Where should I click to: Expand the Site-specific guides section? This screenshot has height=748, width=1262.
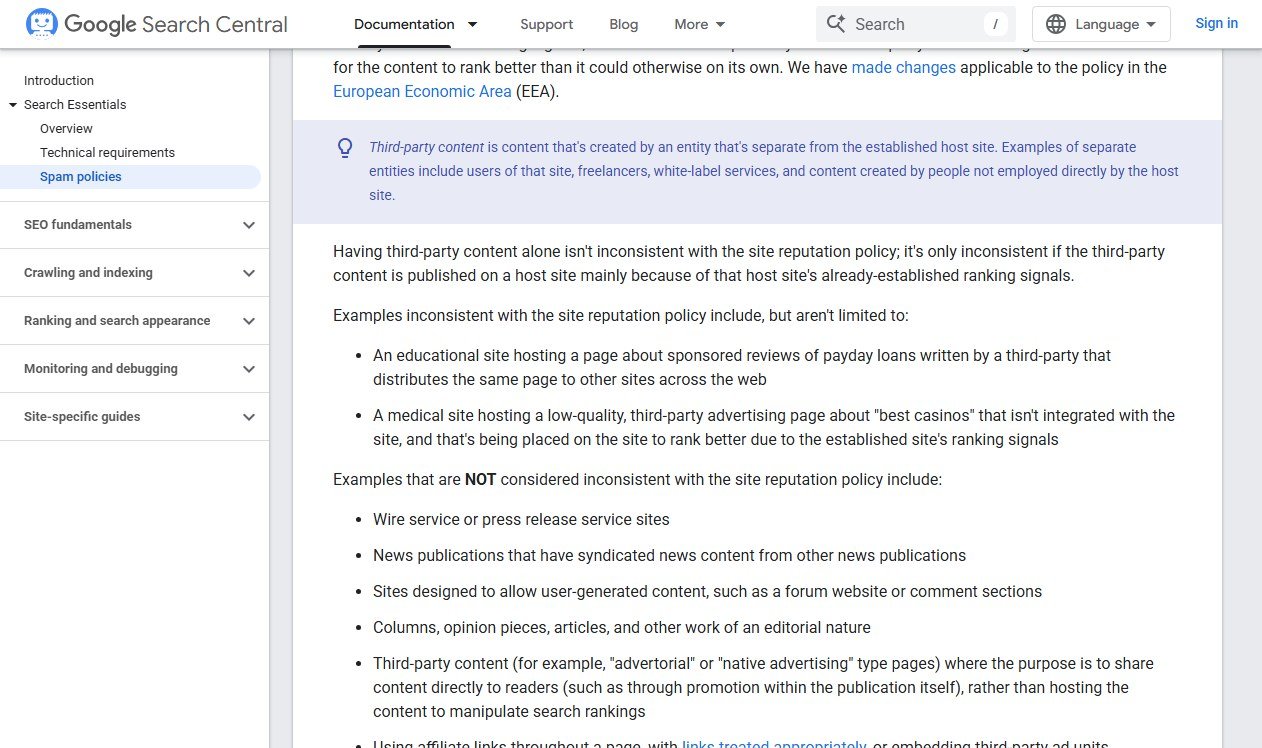(x=249, y=417)
